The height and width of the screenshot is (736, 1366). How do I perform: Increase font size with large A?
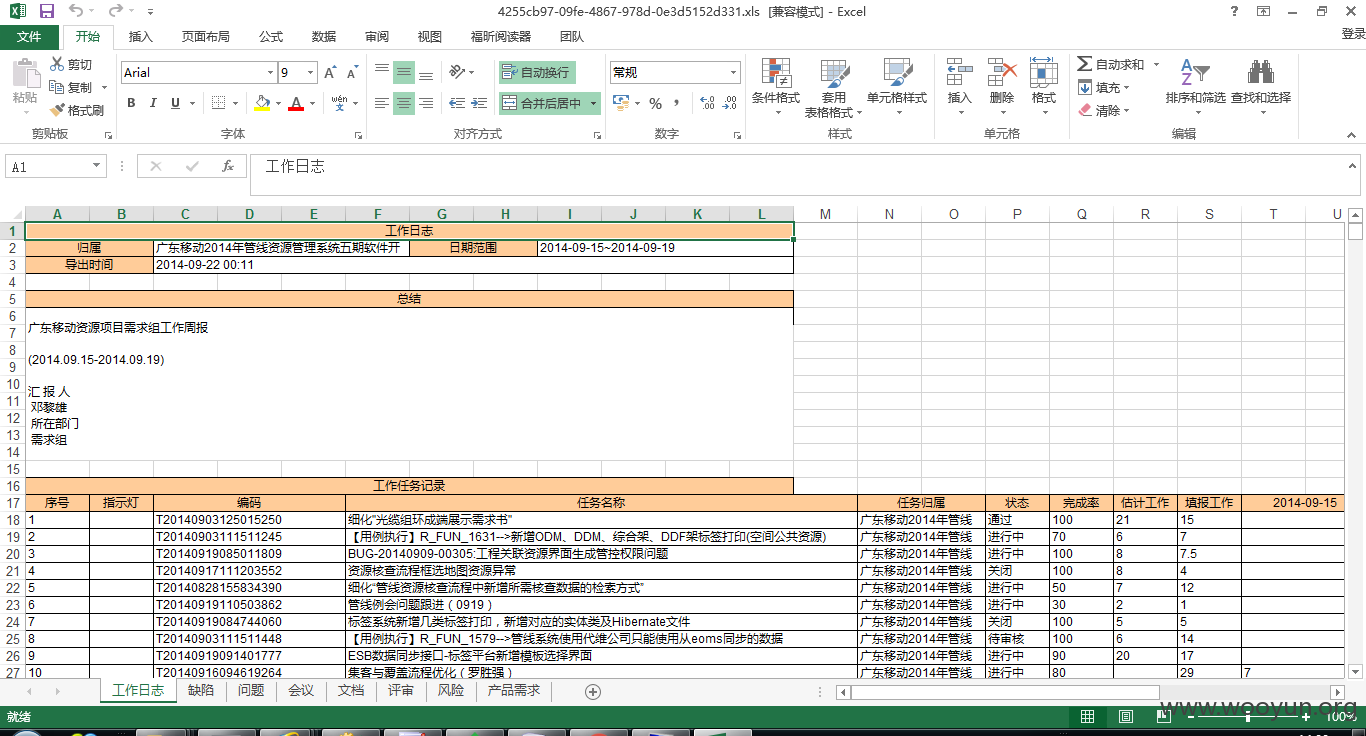click(331, 73)
